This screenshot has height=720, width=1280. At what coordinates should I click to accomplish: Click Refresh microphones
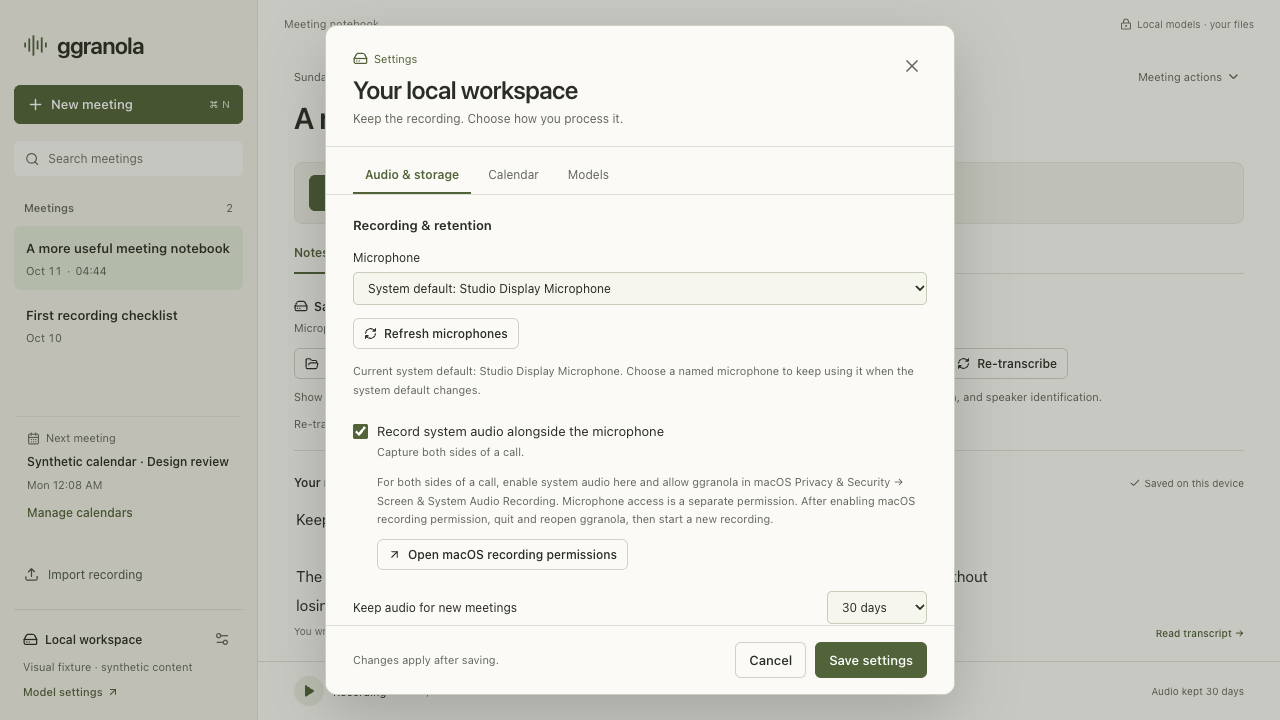pos(436,333)
